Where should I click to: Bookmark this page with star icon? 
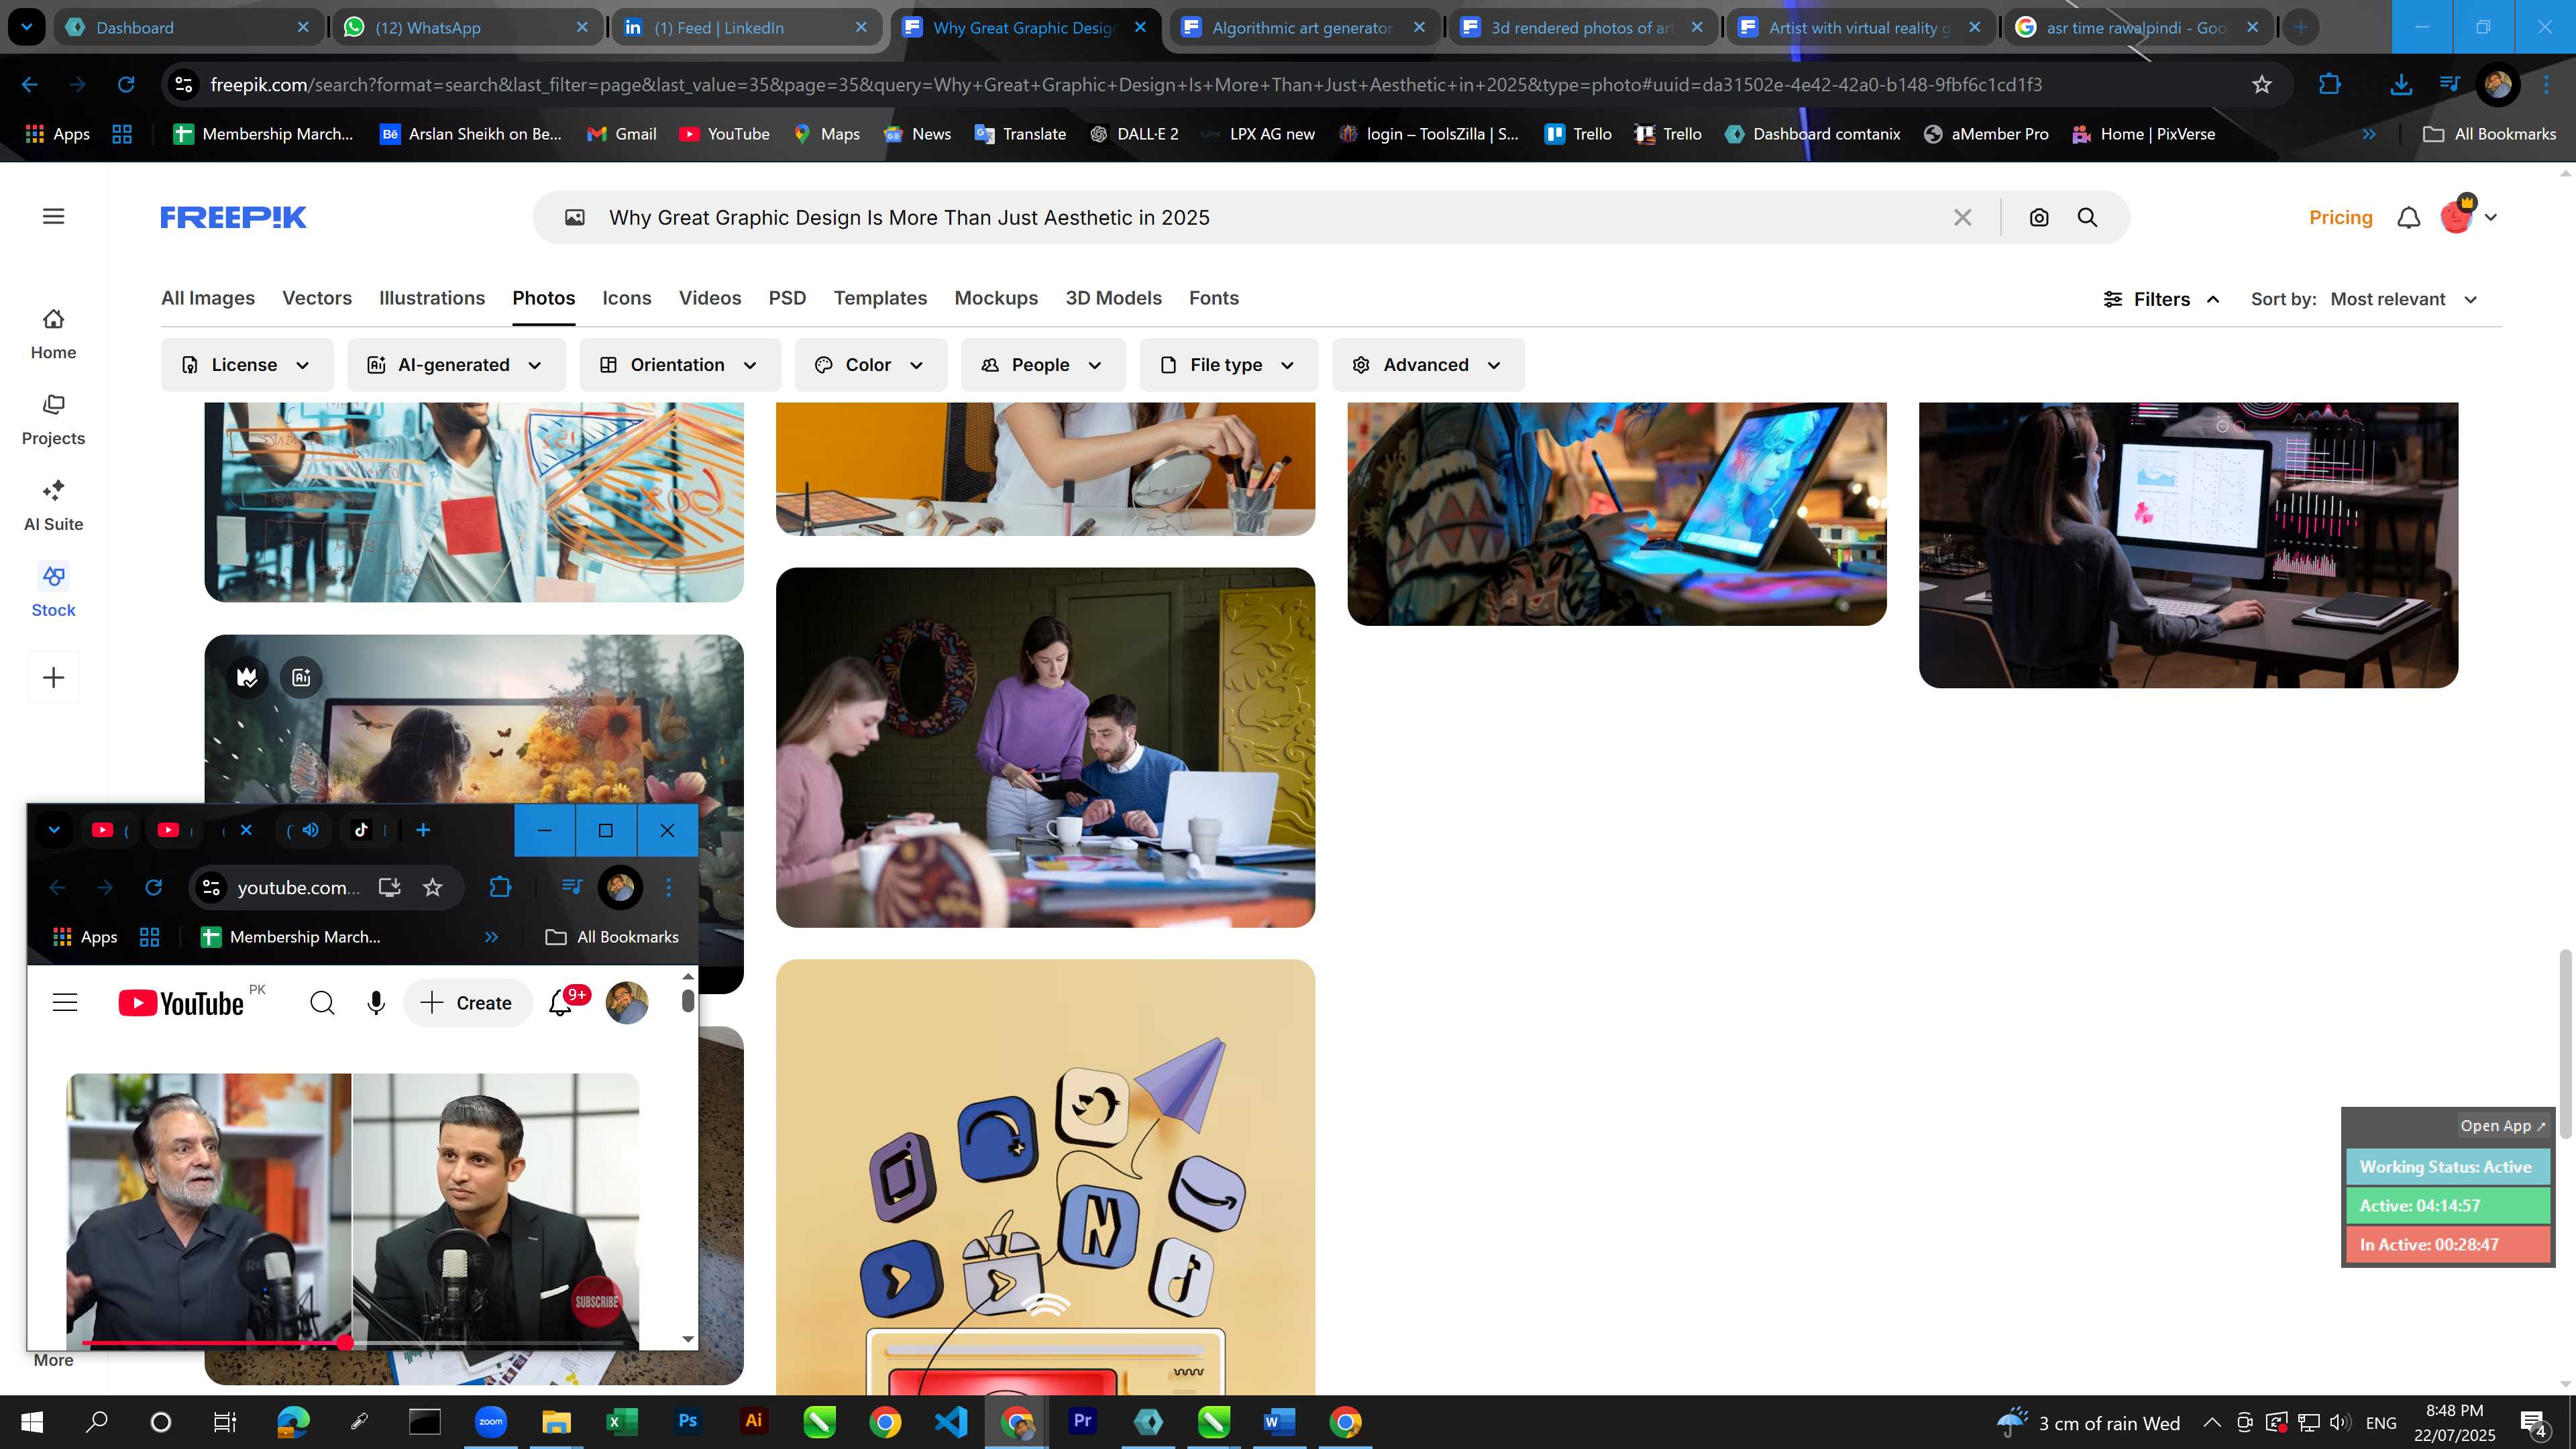coord(2262,85)
